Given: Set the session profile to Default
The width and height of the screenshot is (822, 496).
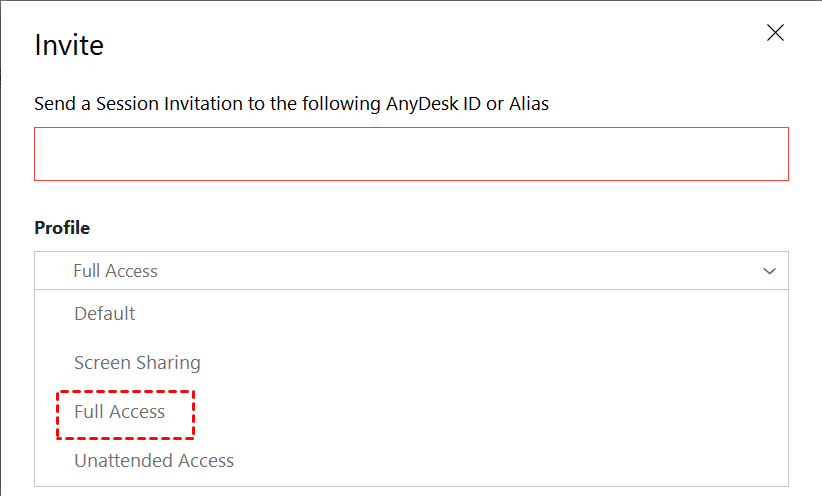Looking at the screenshot, I should coord(105,314).
